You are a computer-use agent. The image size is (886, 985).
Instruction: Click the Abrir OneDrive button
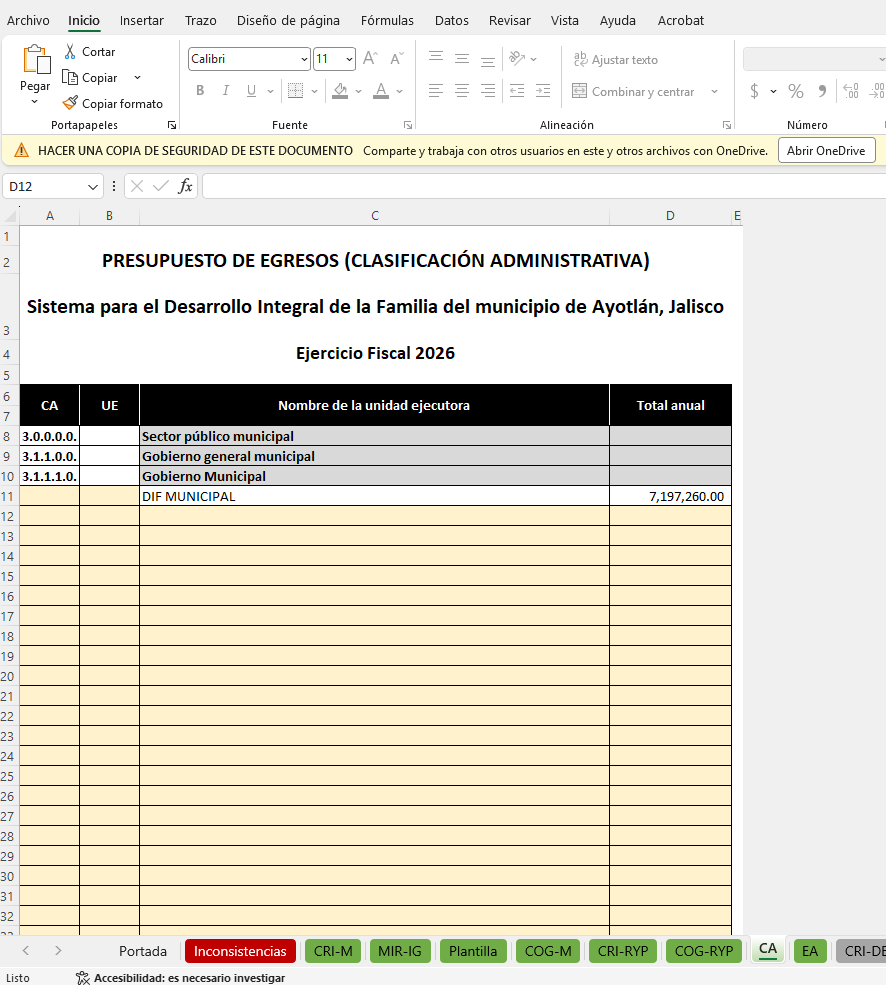pyautogui.click(x=826, y=151)
